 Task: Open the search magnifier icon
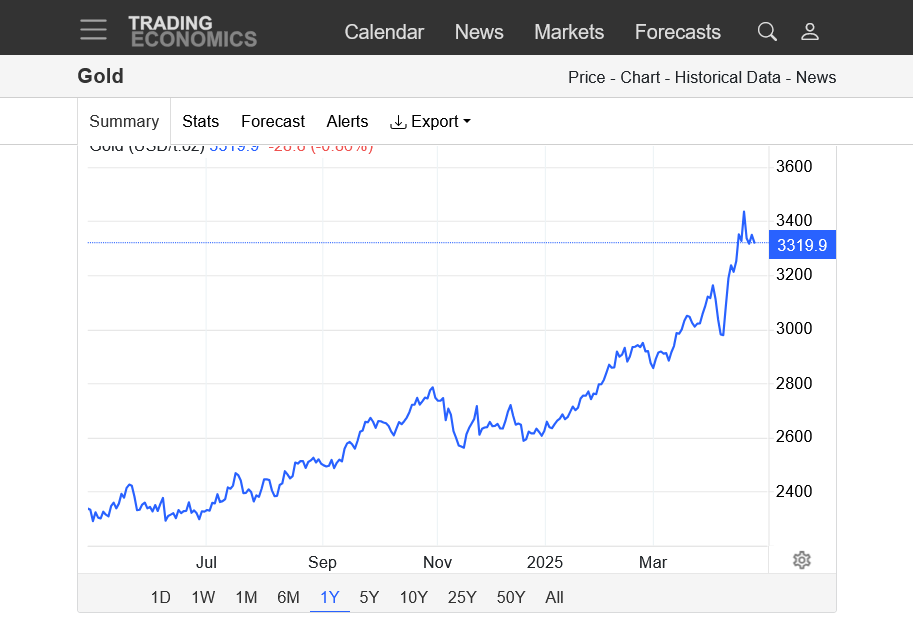pos(767,32)
